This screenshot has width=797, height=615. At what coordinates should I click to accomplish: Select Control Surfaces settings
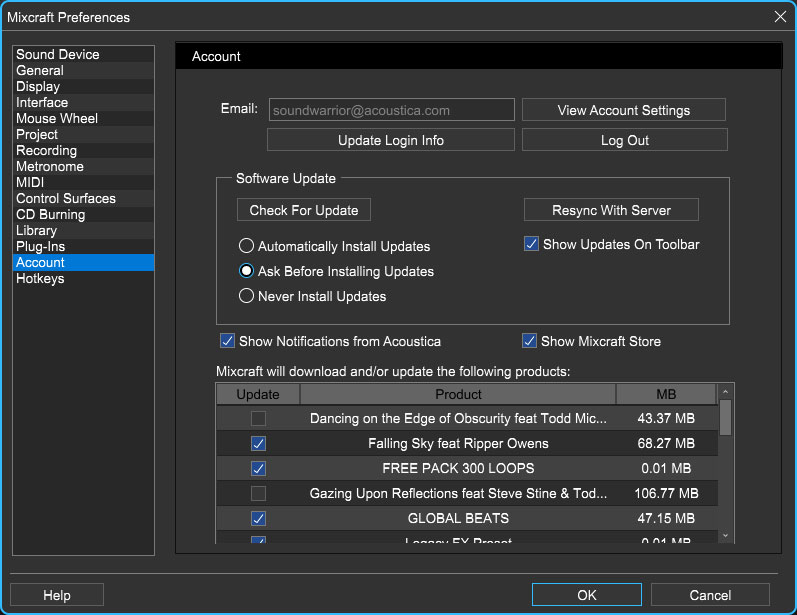click(x=83, y=199)
